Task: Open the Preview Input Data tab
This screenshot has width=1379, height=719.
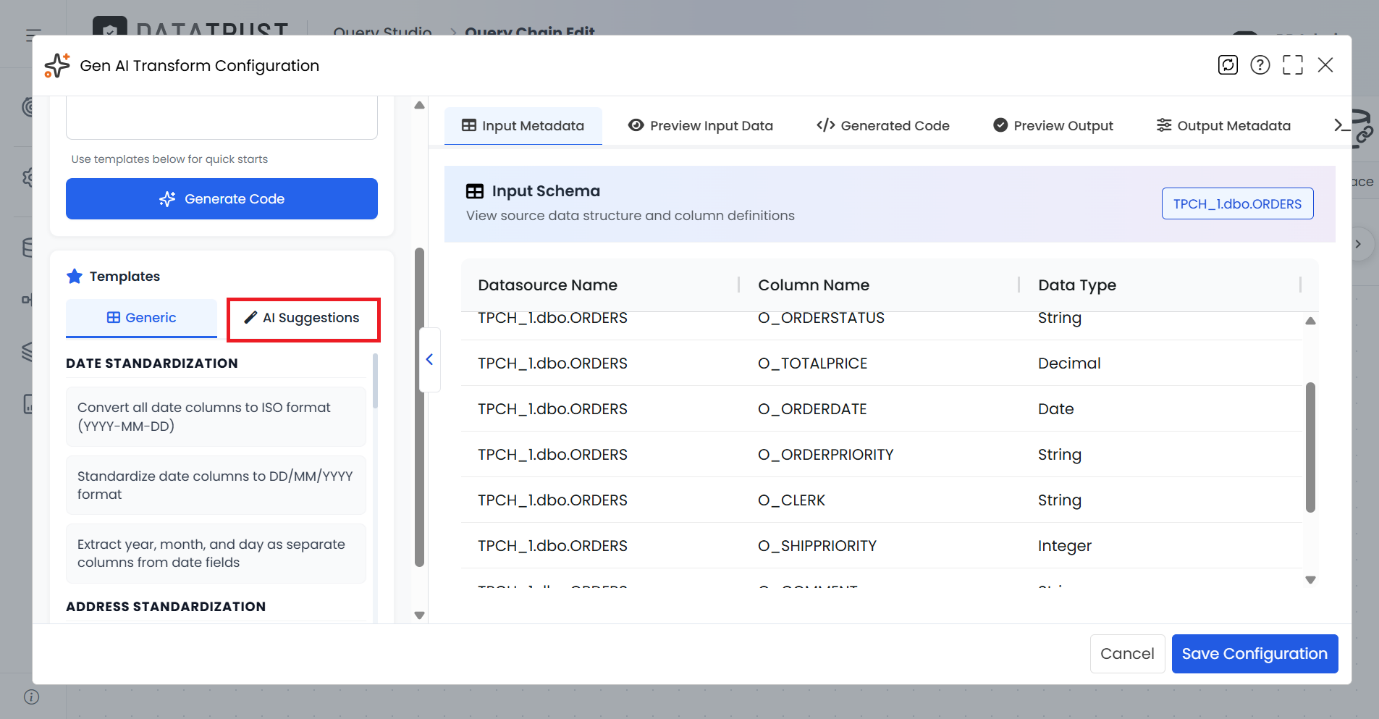Action: [x=701, y=126]
